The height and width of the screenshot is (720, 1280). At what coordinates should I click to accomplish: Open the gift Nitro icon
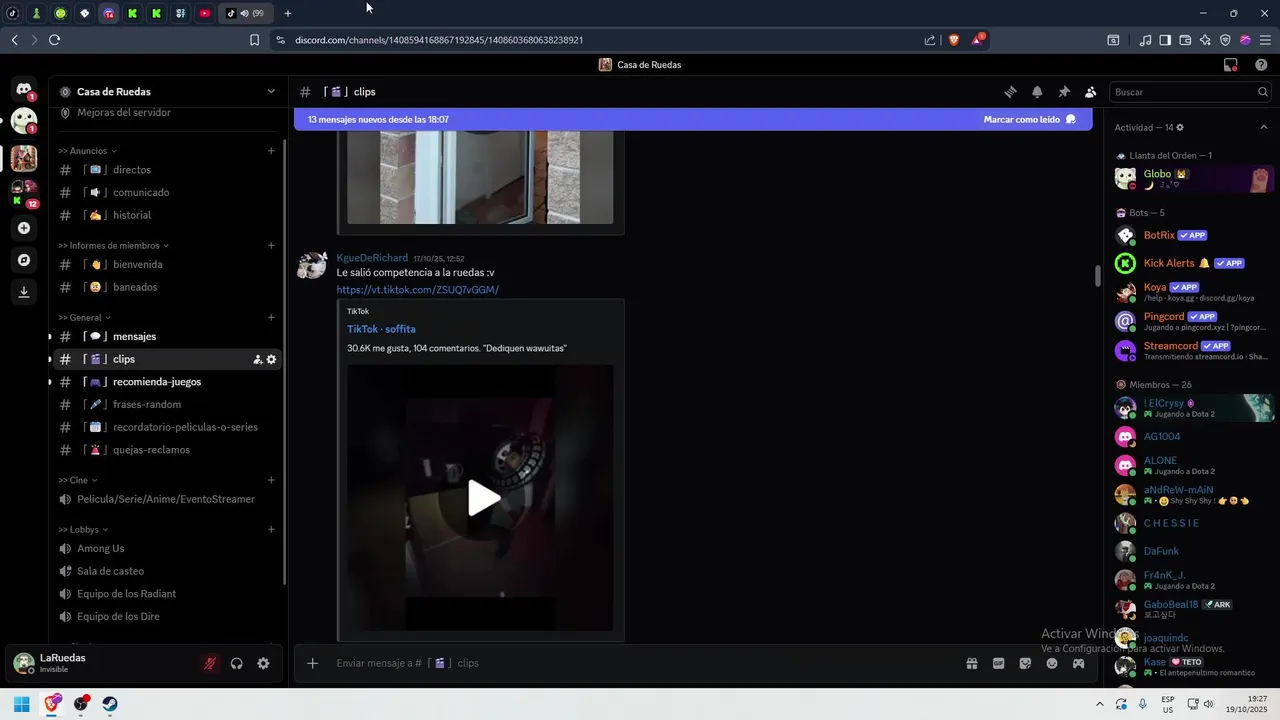click(x=971, y=663)
